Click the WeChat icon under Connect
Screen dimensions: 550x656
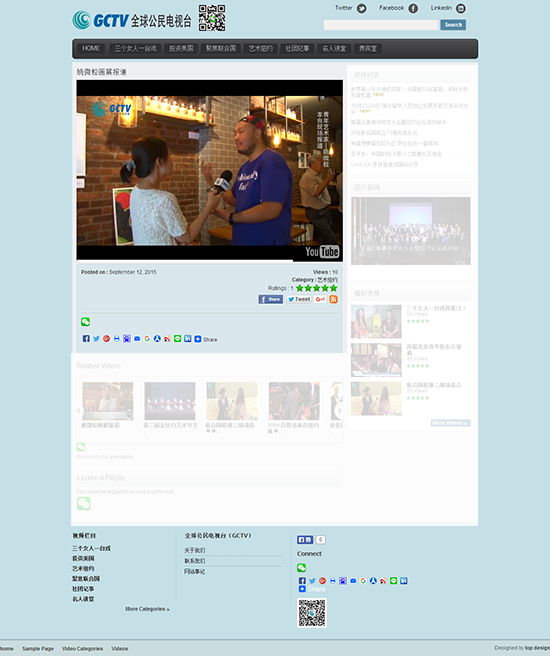click(x=302, y=568)
